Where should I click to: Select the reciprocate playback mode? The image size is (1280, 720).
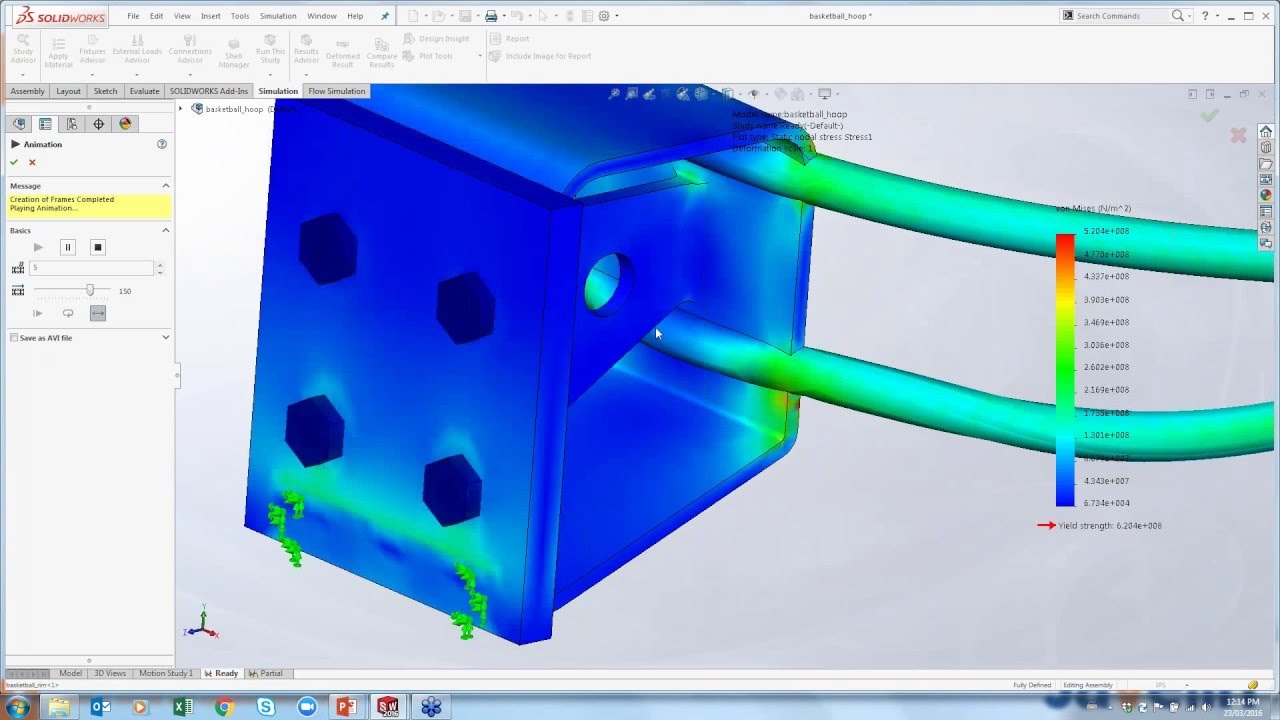coord(97,313)
